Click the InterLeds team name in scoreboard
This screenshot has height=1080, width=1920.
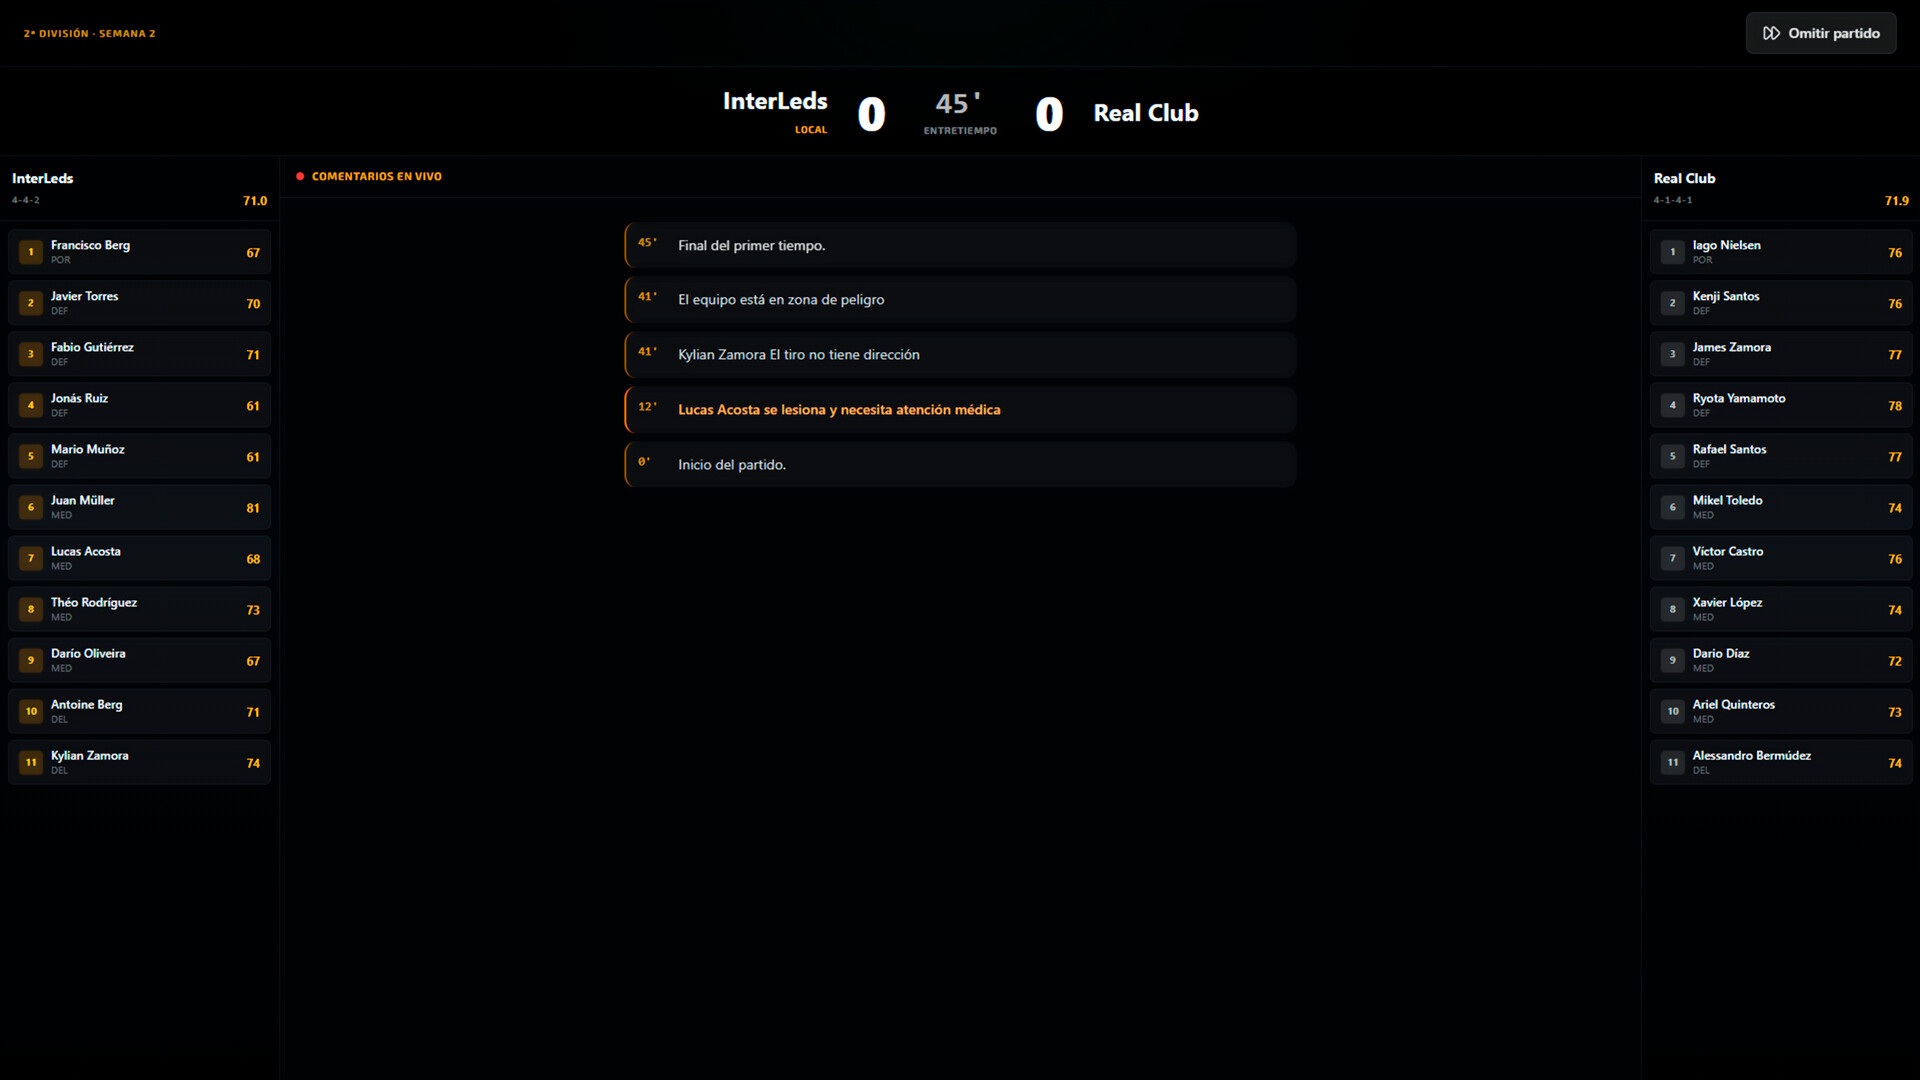click(x=775, y=101)
